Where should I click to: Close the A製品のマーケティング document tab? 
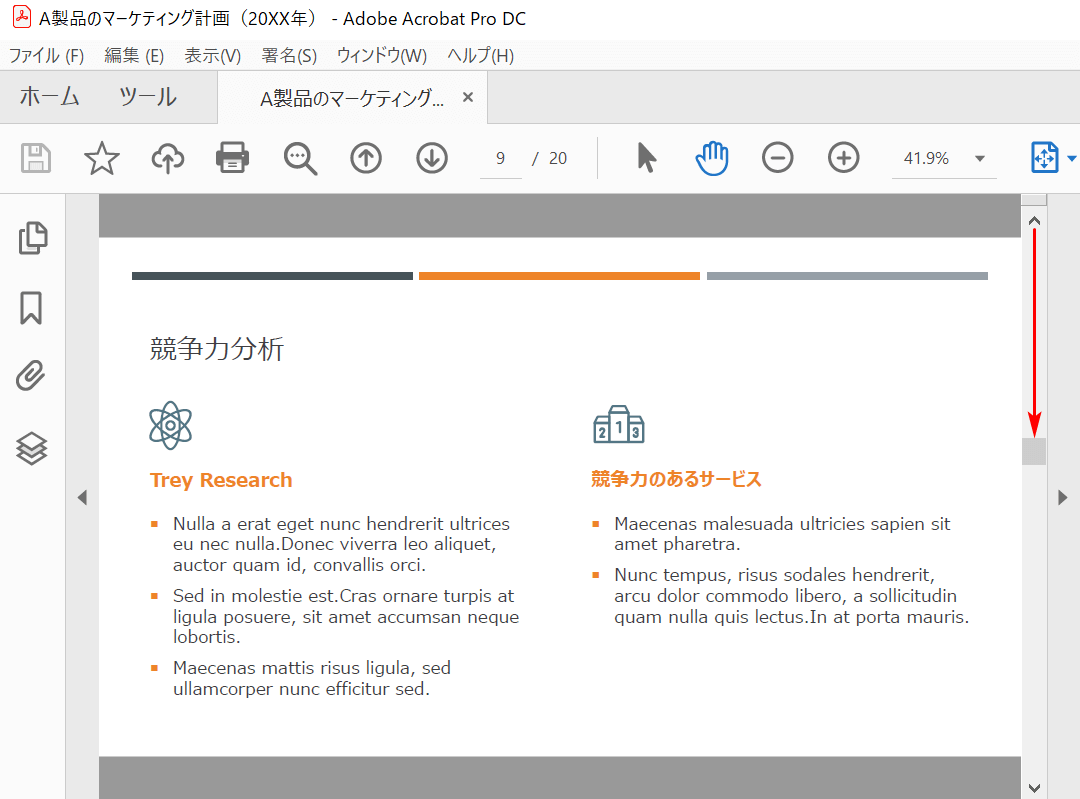[468, 97]
